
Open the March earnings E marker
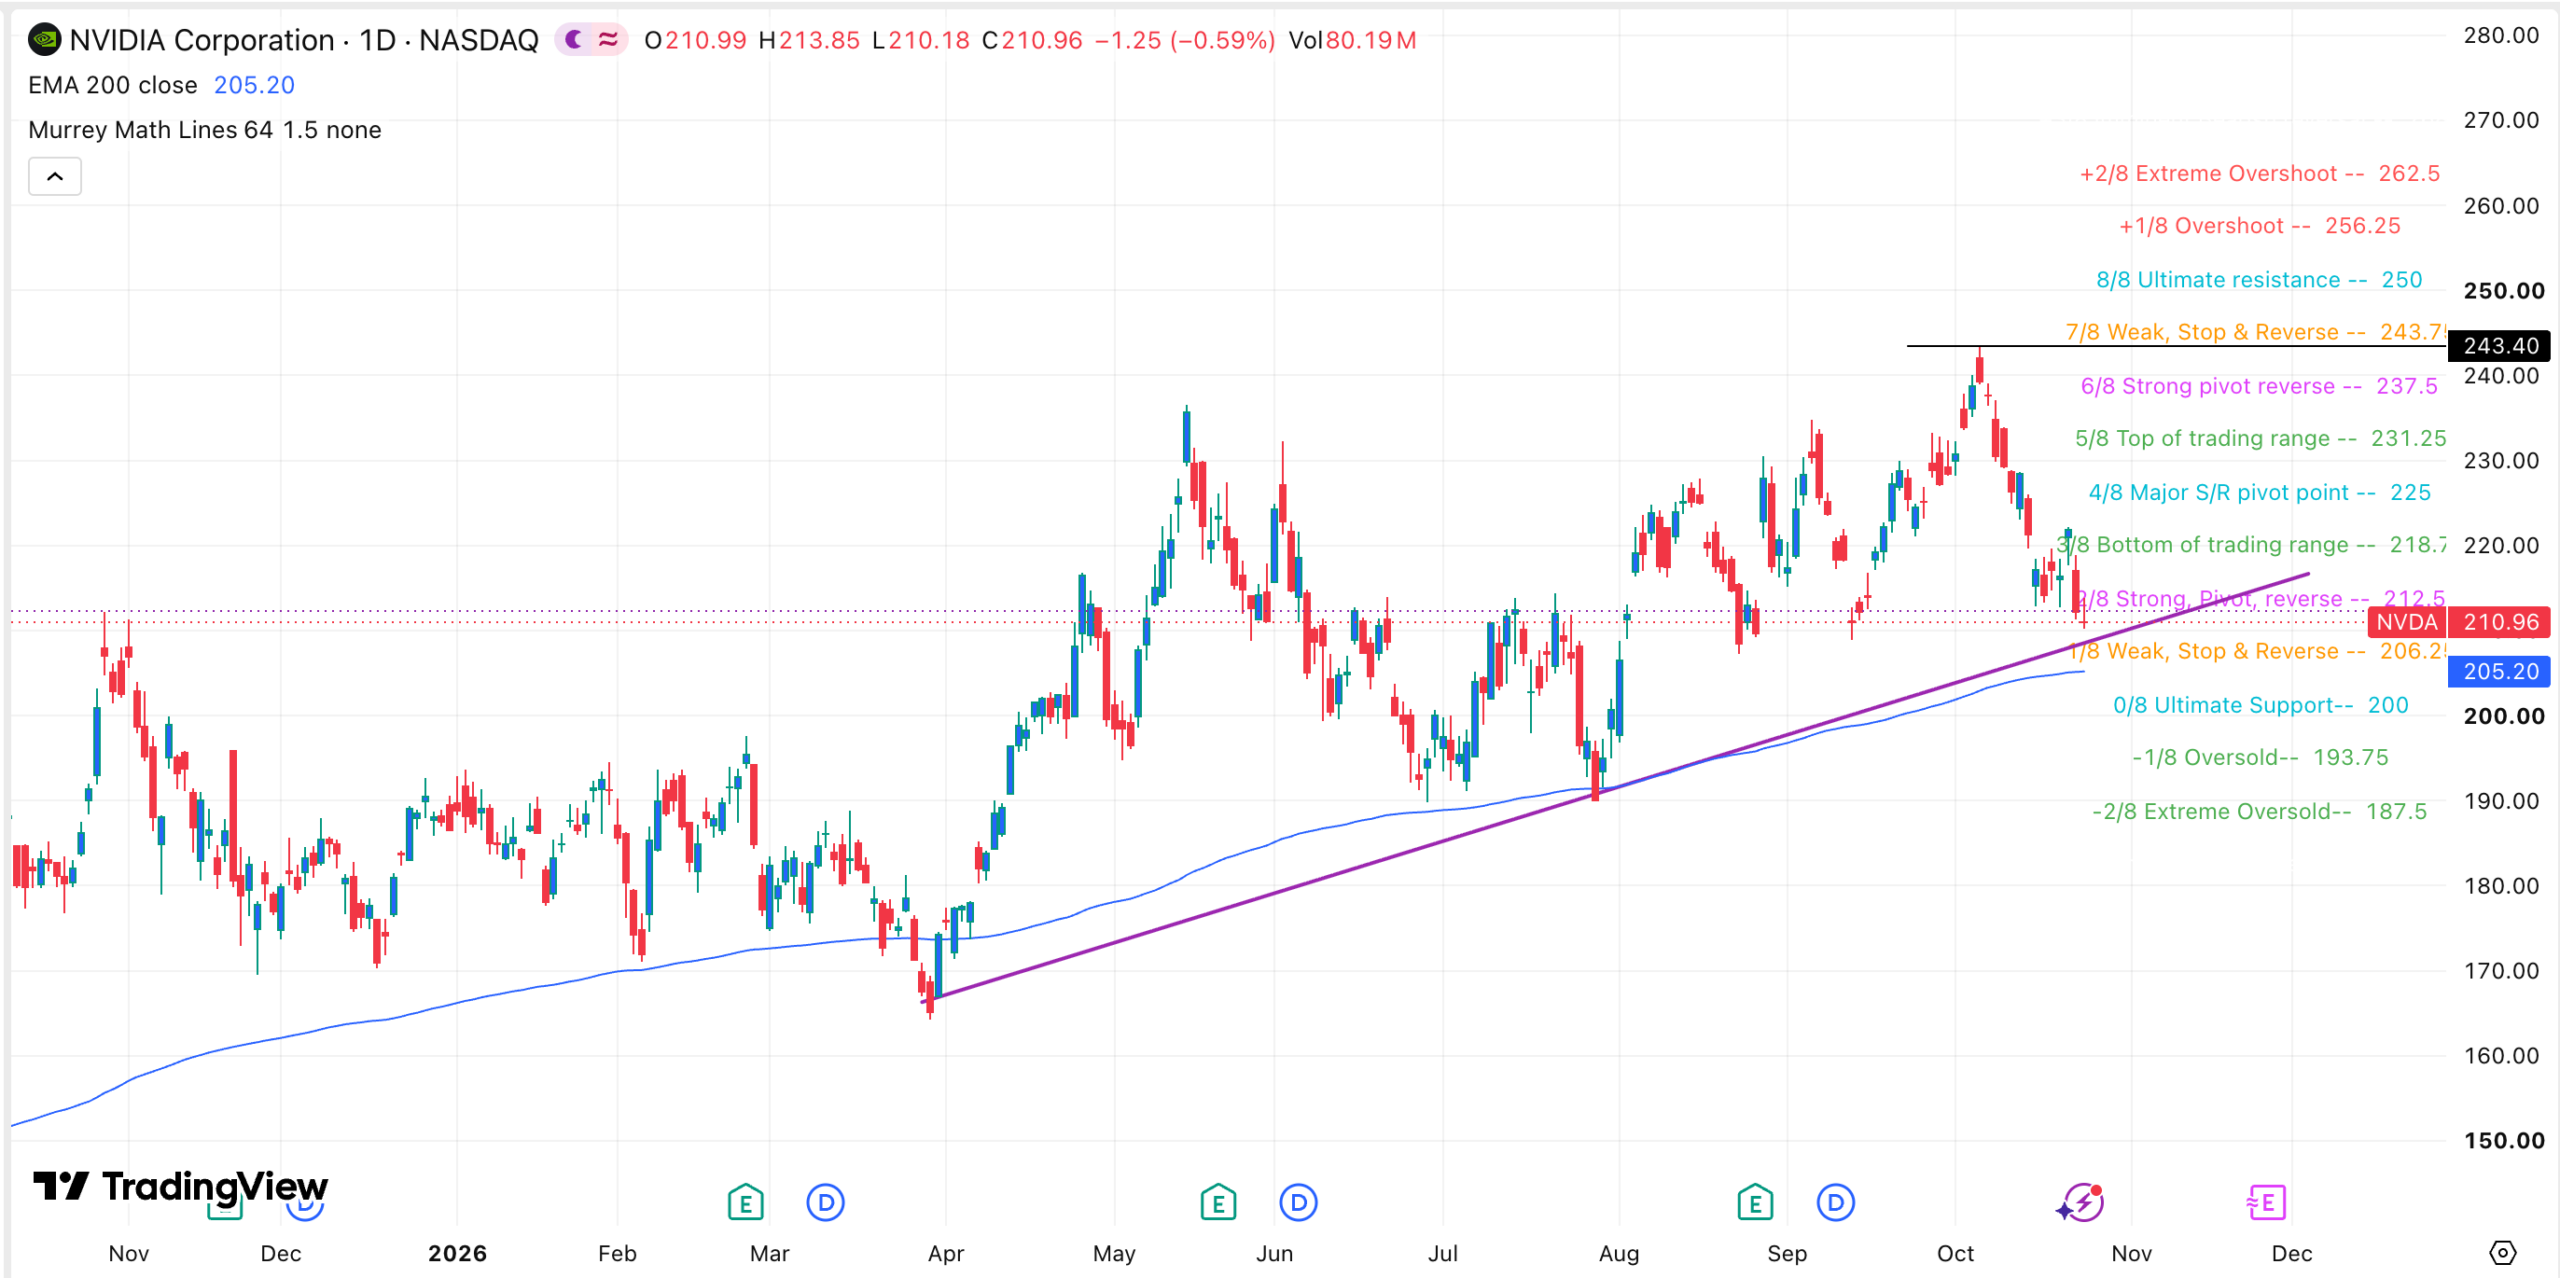click(745, 1203)
